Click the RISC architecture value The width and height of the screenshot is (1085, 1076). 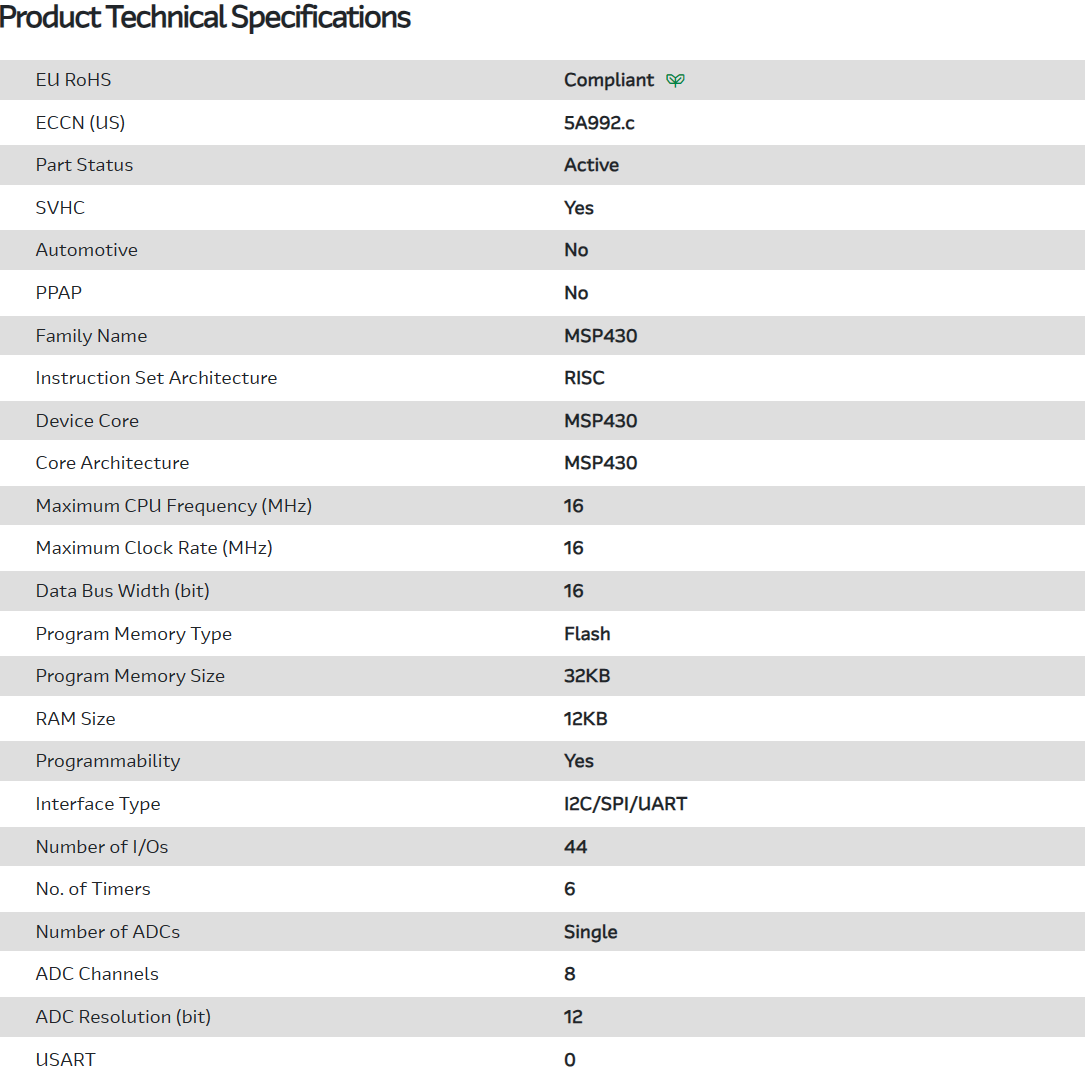click(x=584, y=378)
